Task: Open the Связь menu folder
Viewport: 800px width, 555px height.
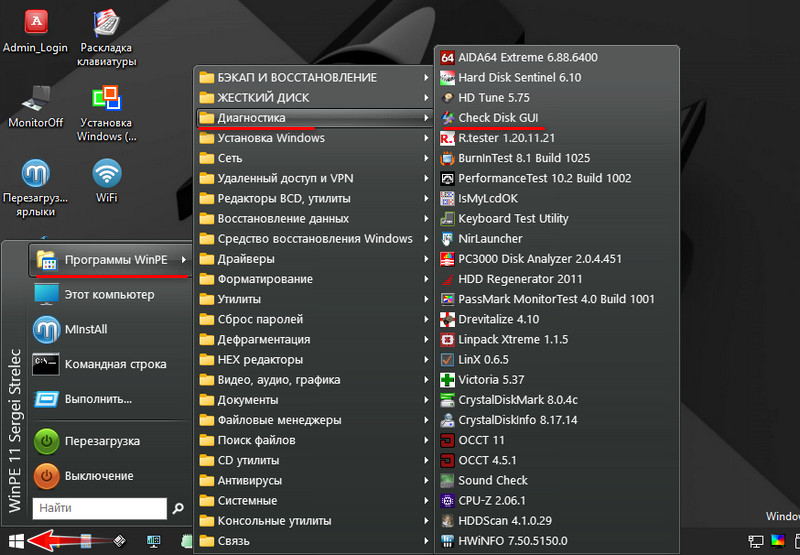Action: click(x=314, y=541)
